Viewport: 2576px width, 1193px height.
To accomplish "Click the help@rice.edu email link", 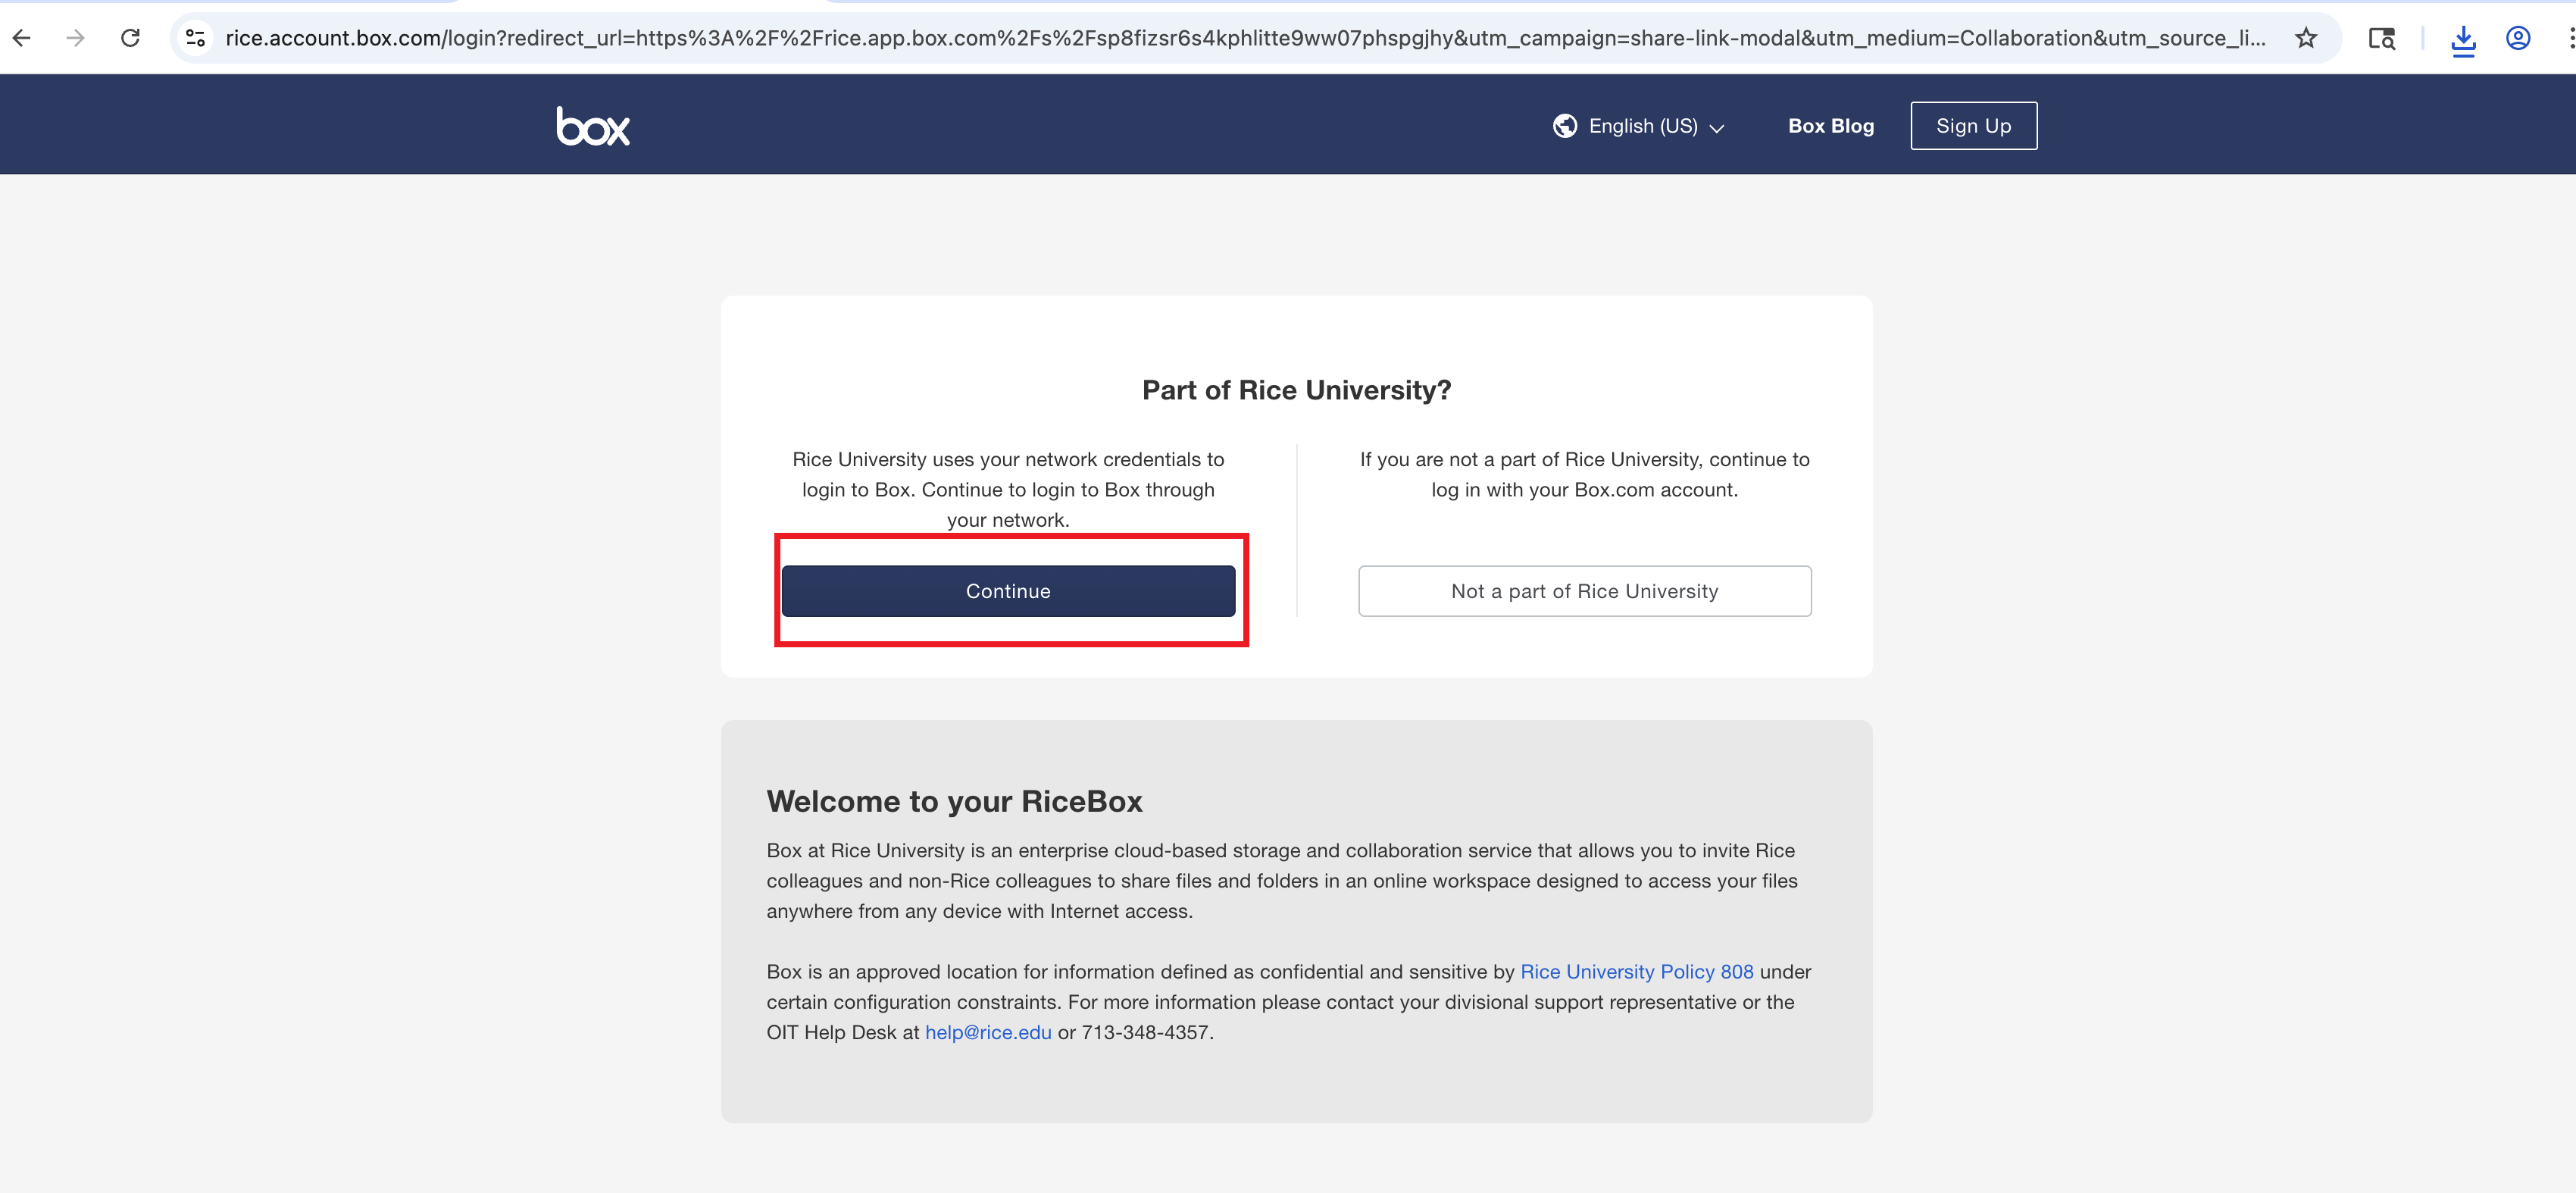I will (x=987, y=1032).
